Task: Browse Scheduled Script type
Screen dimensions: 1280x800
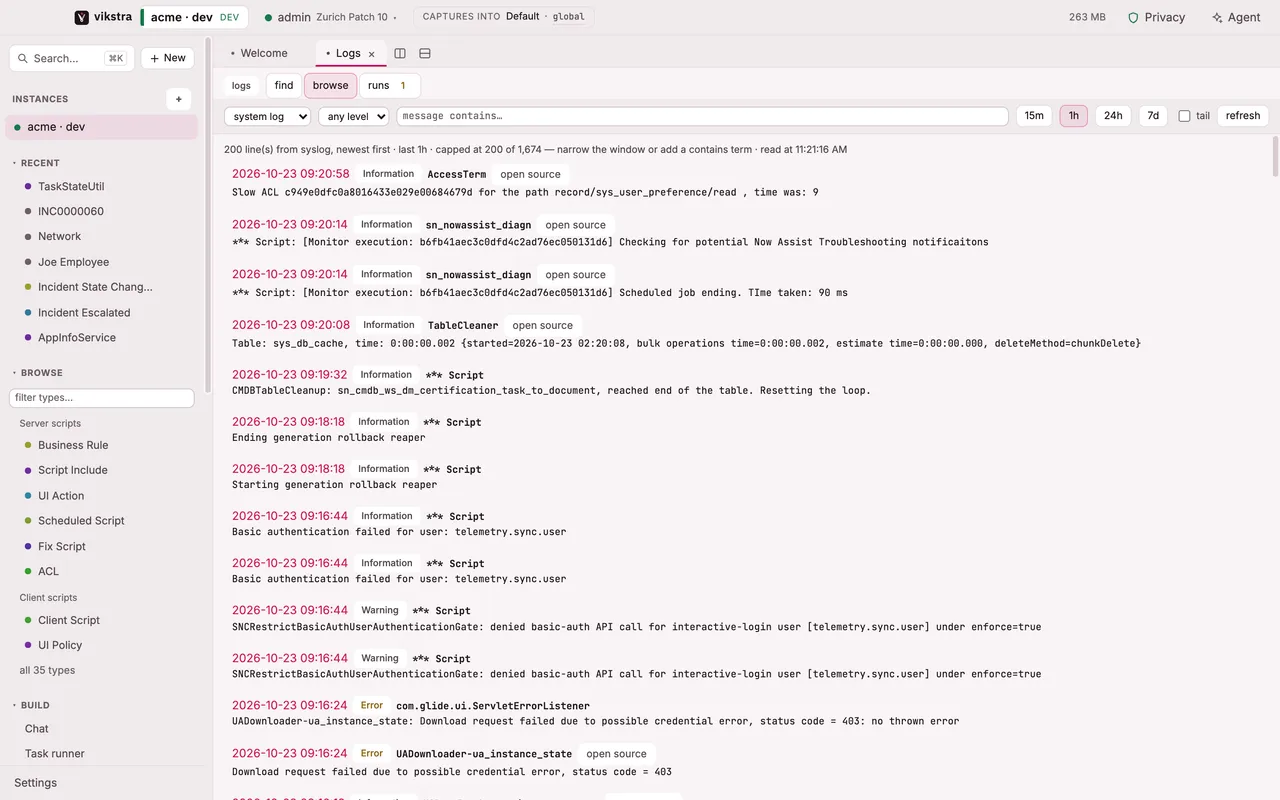Action: 81,521
